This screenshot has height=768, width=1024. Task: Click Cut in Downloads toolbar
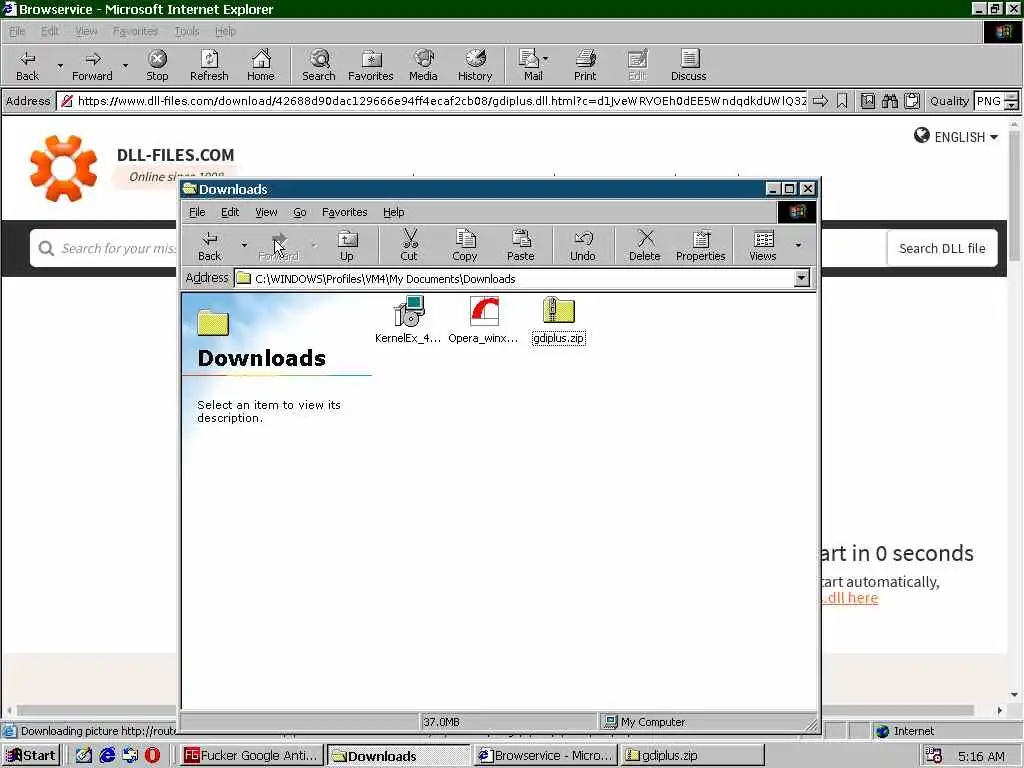tap(409, 246)
